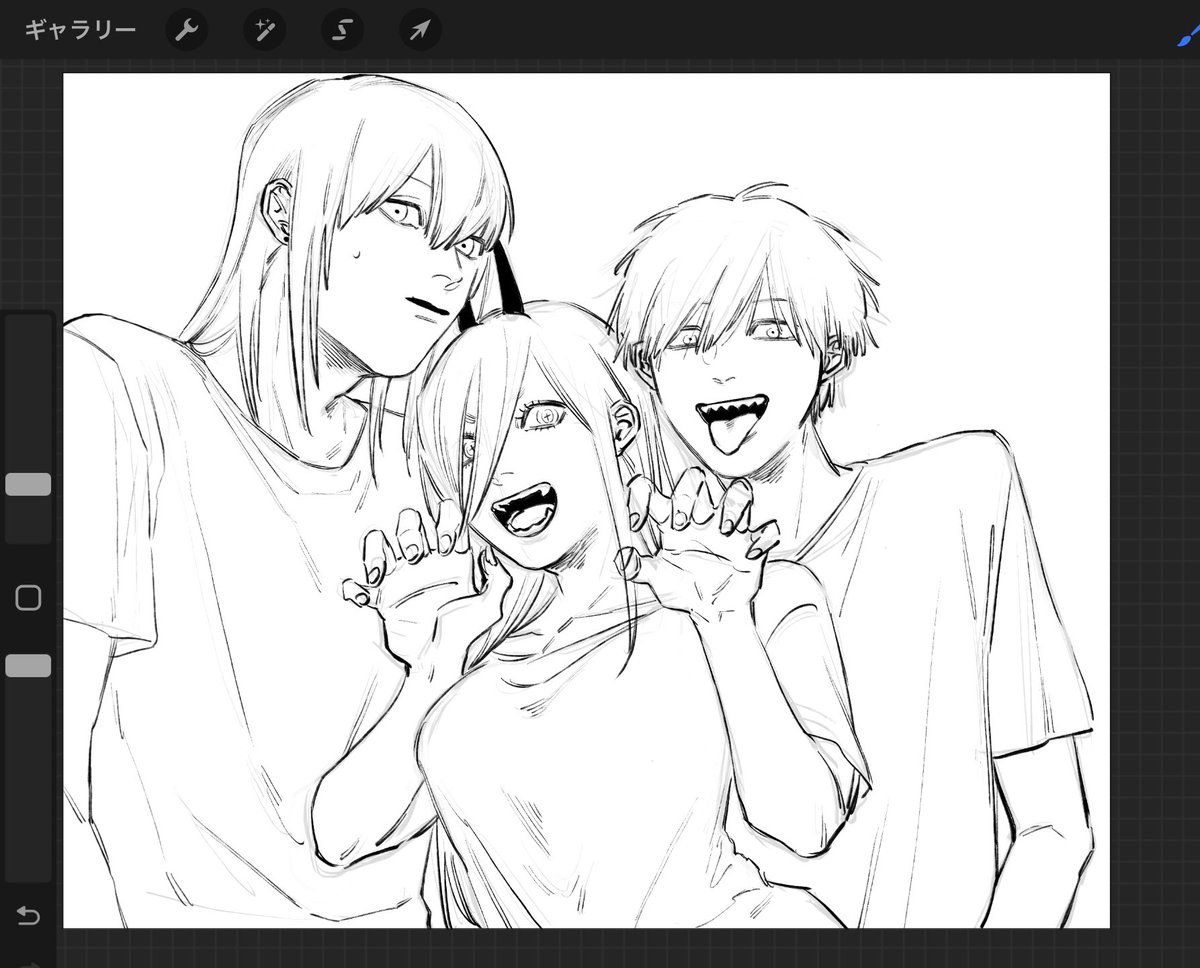Open the Adjustments magic wand menu
1200x968 pixels.
(264, 30)
